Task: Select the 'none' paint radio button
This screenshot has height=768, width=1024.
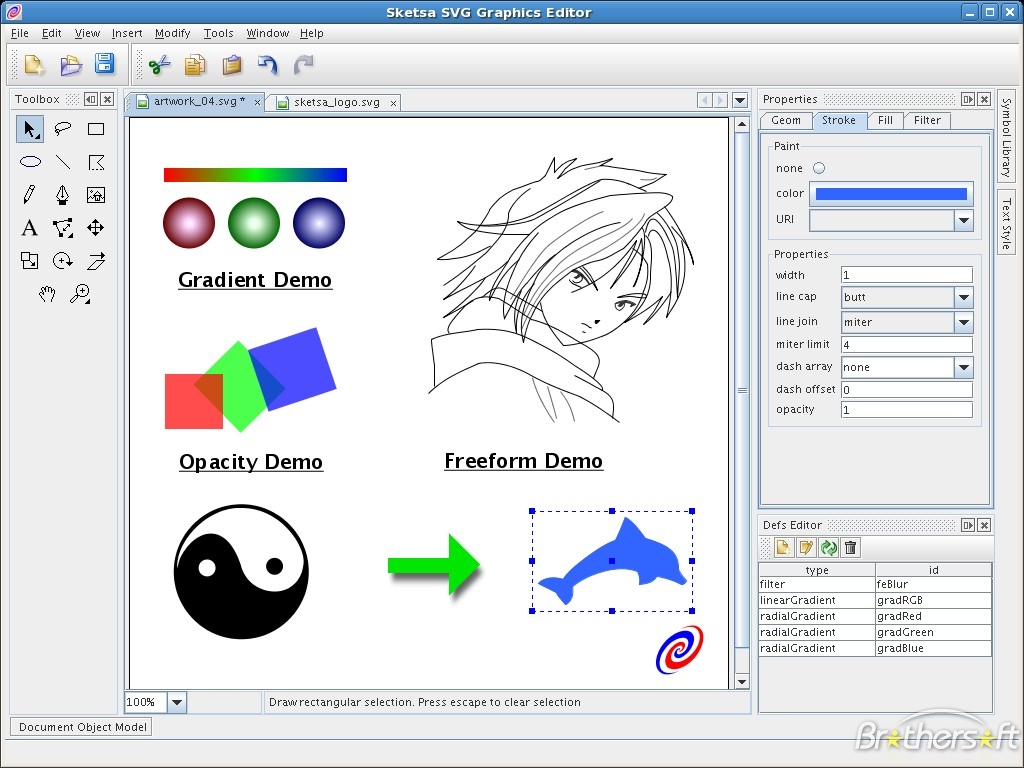Action: [x=819, y=167]
